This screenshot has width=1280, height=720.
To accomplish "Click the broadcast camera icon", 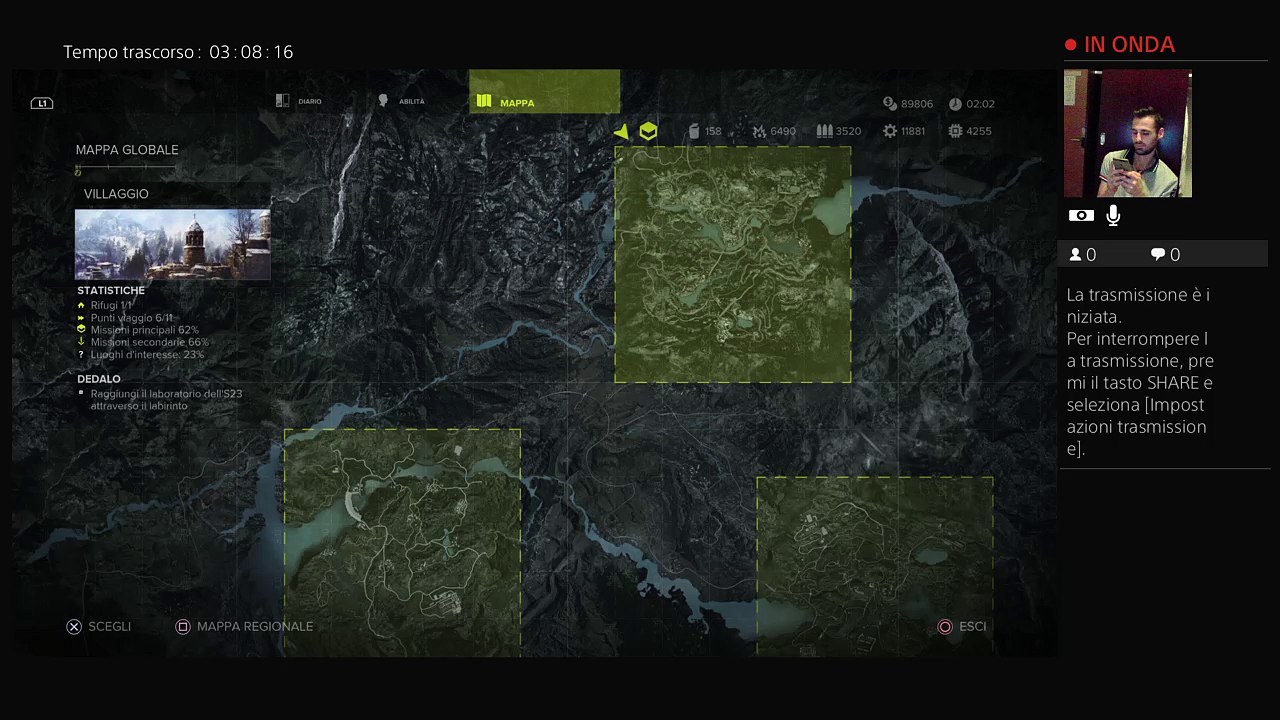I will 1081,215.
